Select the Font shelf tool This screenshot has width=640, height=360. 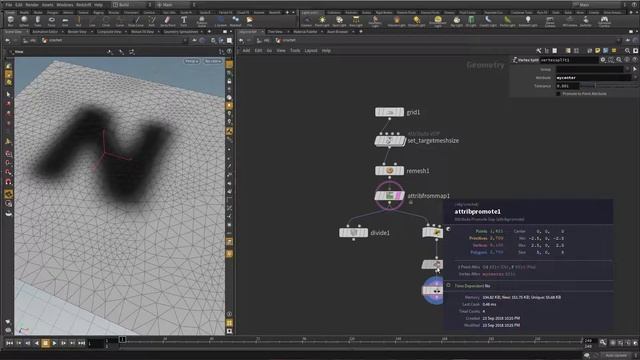pos(184,20)
